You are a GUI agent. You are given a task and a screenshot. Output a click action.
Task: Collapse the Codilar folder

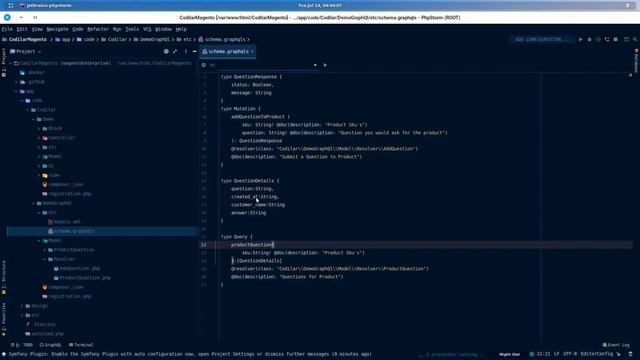pos(28,110)
